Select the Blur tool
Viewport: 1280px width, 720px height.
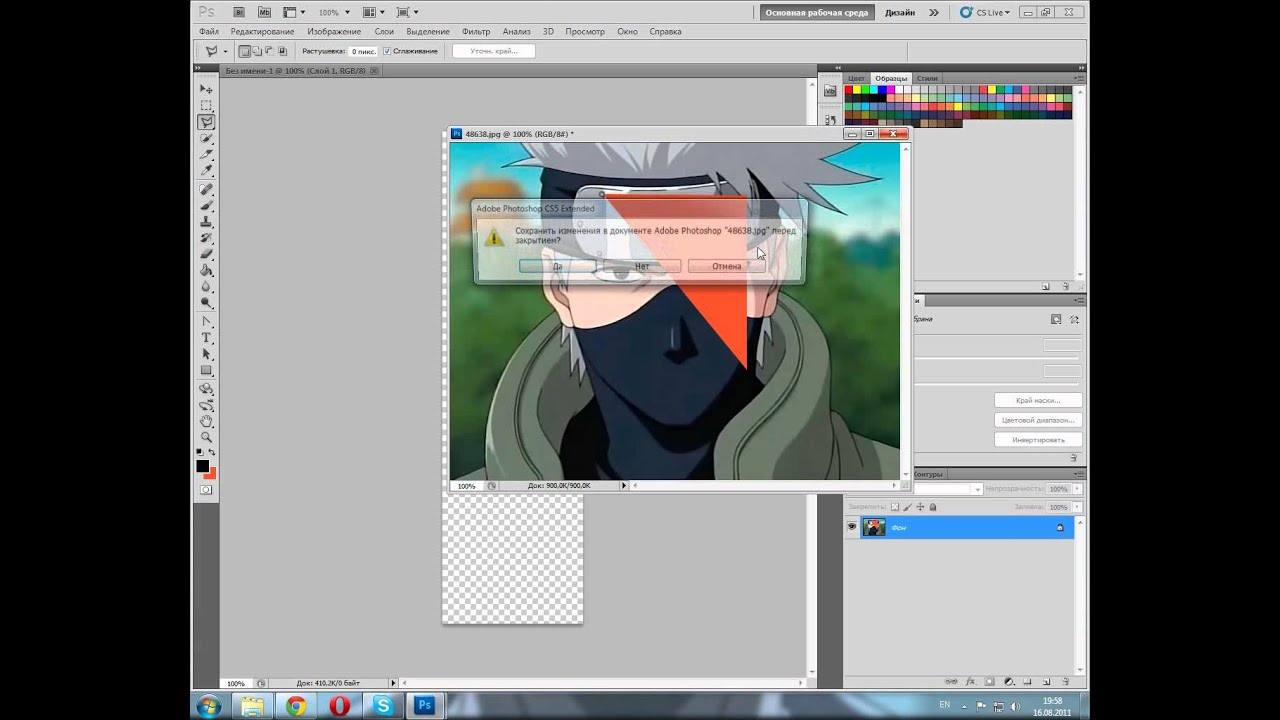(206, 287)
